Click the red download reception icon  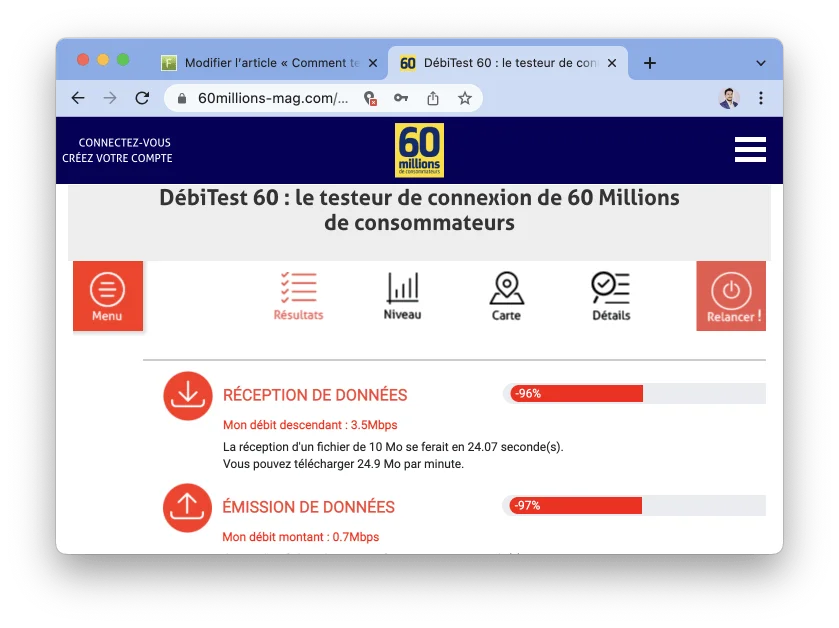click(187, 396)
